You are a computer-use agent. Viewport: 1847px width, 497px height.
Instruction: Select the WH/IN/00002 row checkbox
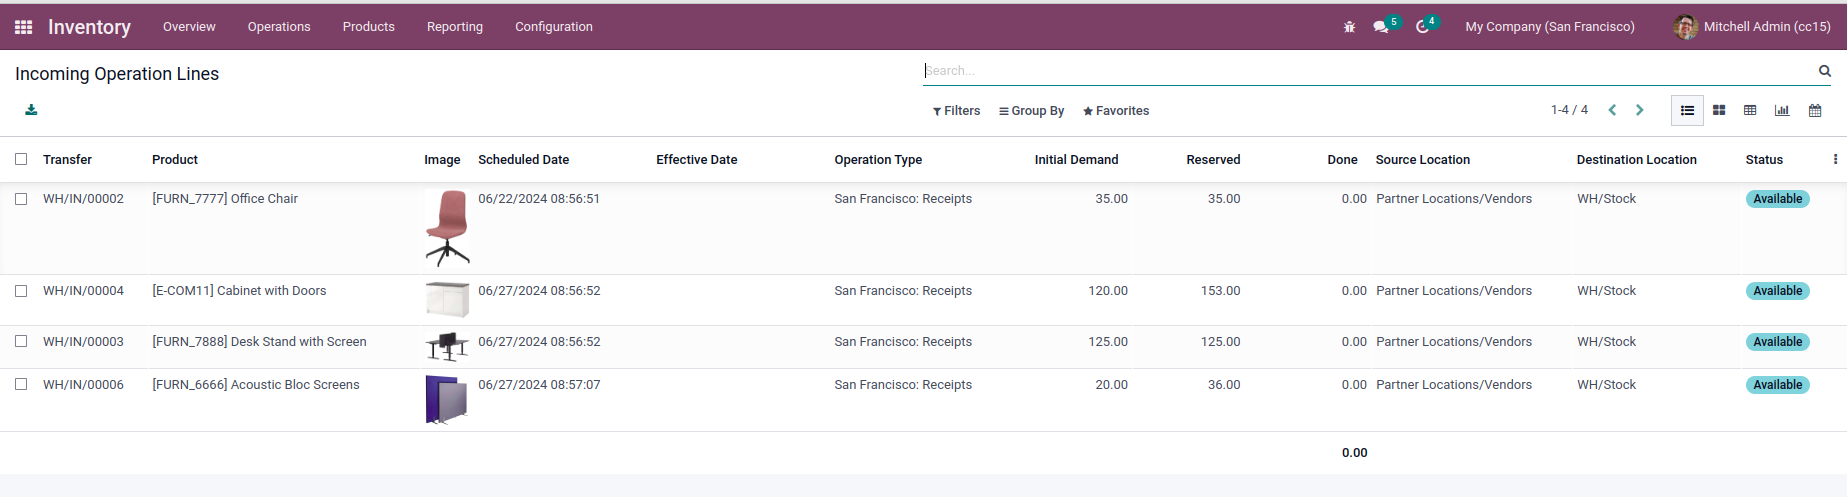click(x=21, y=199)
